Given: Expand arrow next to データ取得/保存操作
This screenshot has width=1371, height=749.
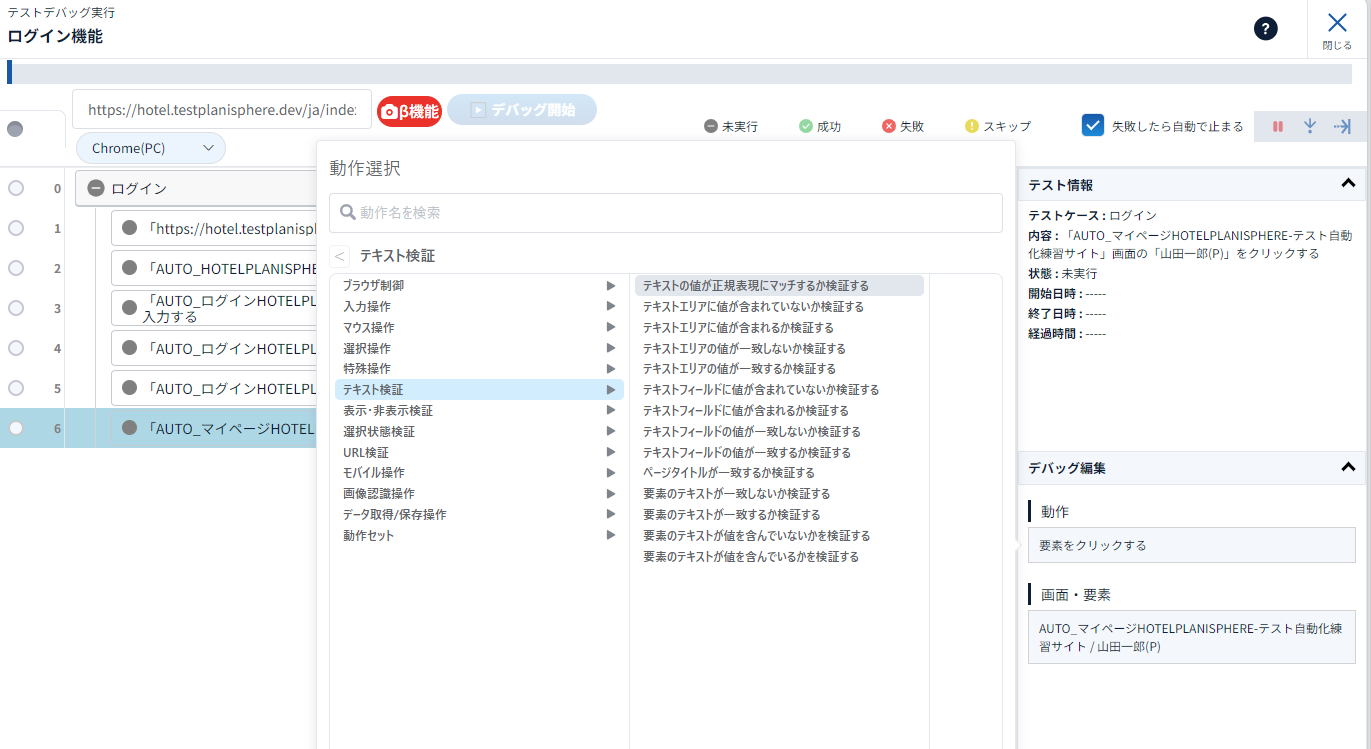Looking at the screenshot, I should tap(610, 515).
